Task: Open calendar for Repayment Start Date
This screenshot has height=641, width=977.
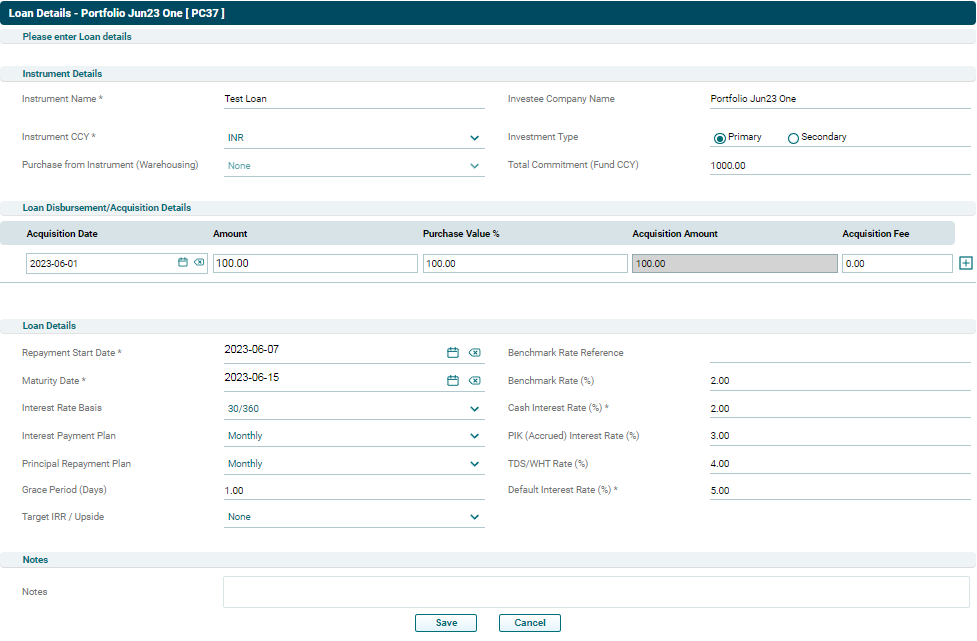Action: pyautogui.click(x=452, y=353)
